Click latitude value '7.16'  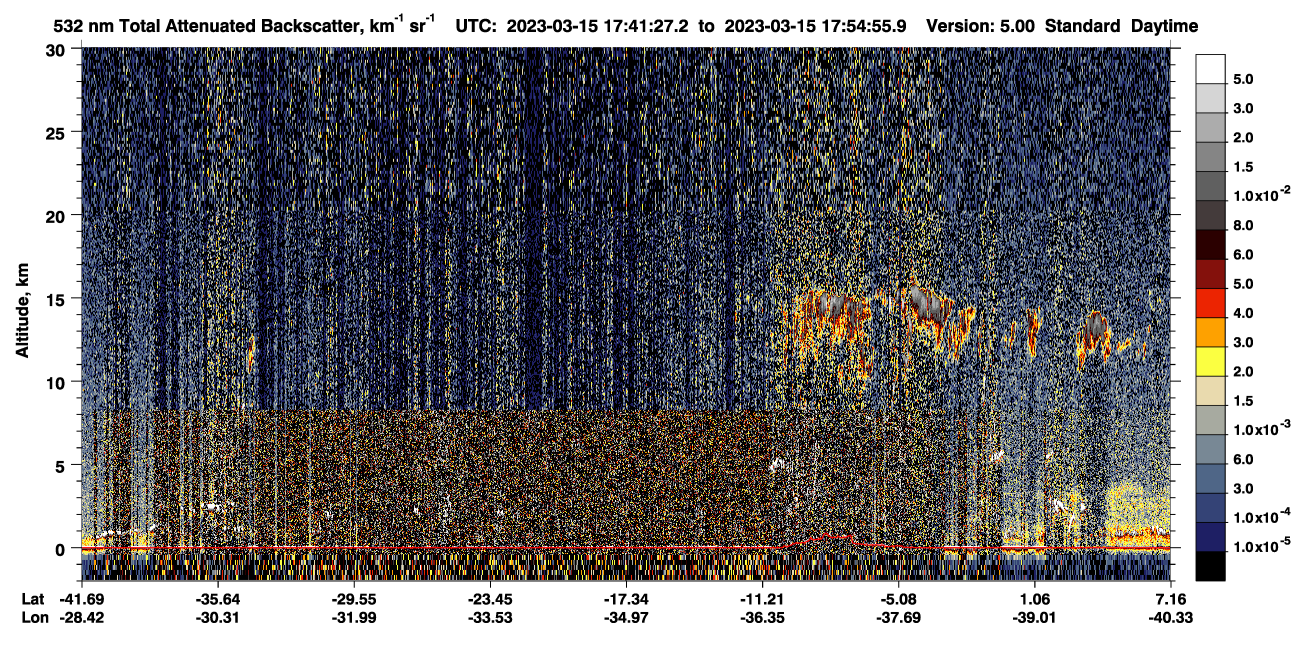(x=1170, y=598)
